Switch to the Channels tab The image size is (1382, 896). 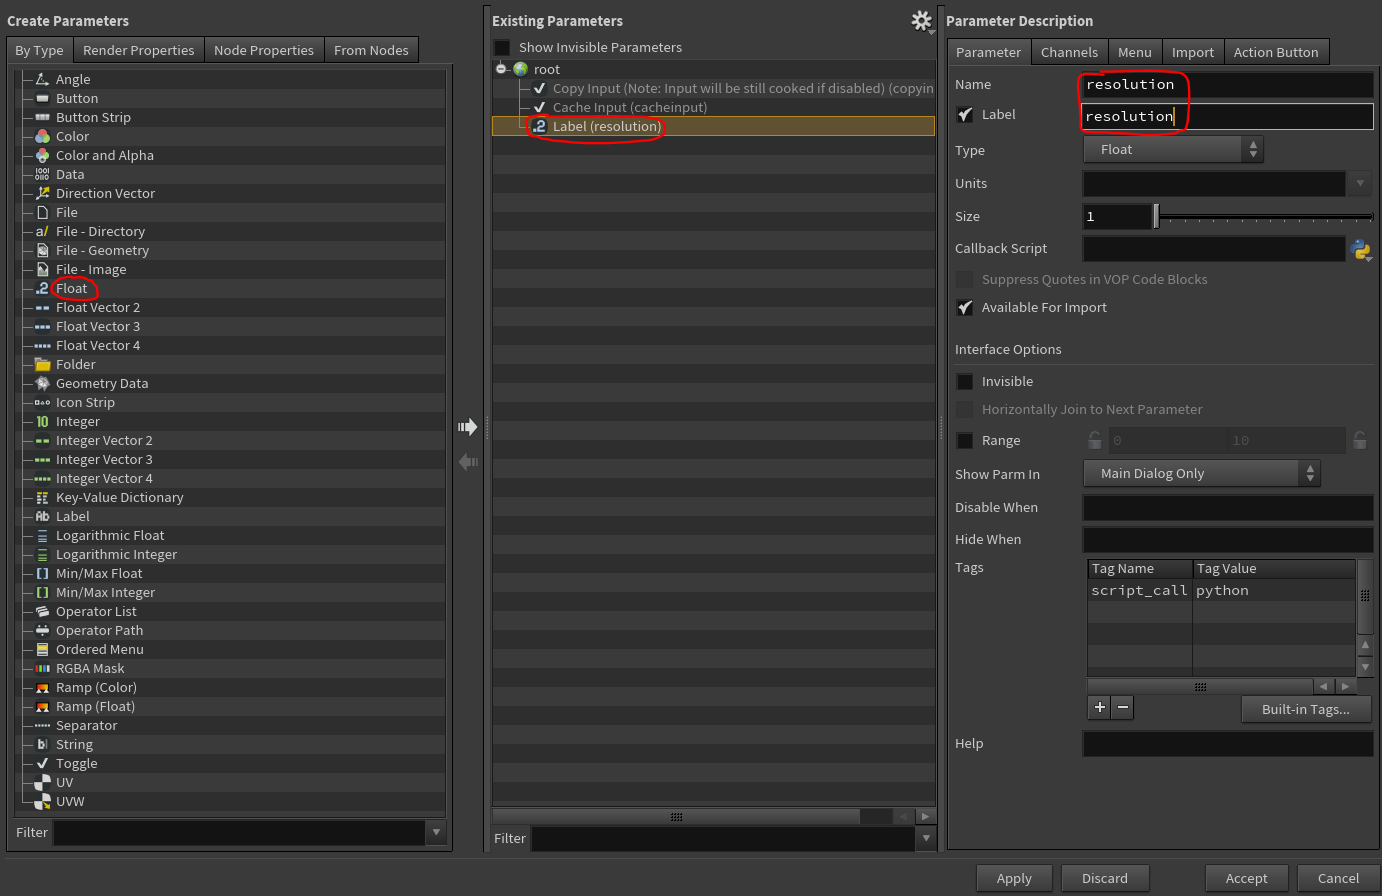tap(1070, 51)
